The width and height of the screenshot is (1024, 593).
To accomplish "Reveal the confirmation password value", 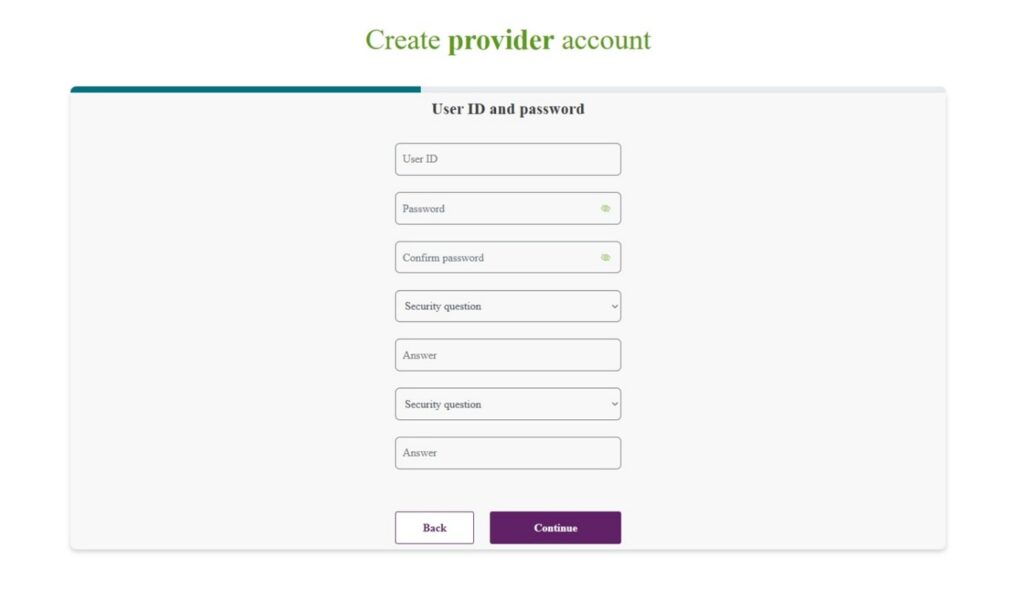I will pyautogui.click(x=605, y=256).
